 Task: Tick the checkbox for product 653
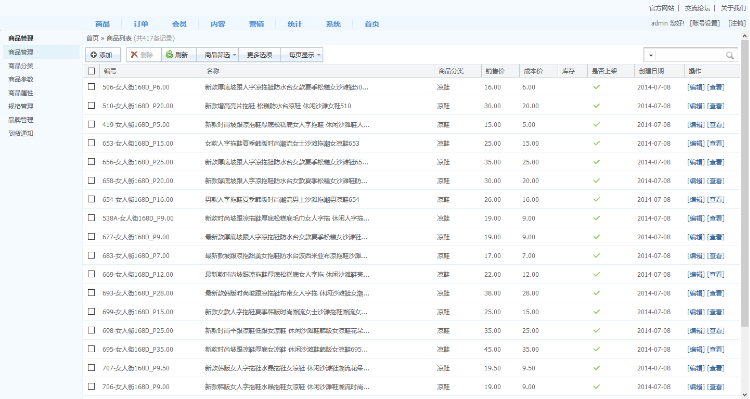point(91,143)
